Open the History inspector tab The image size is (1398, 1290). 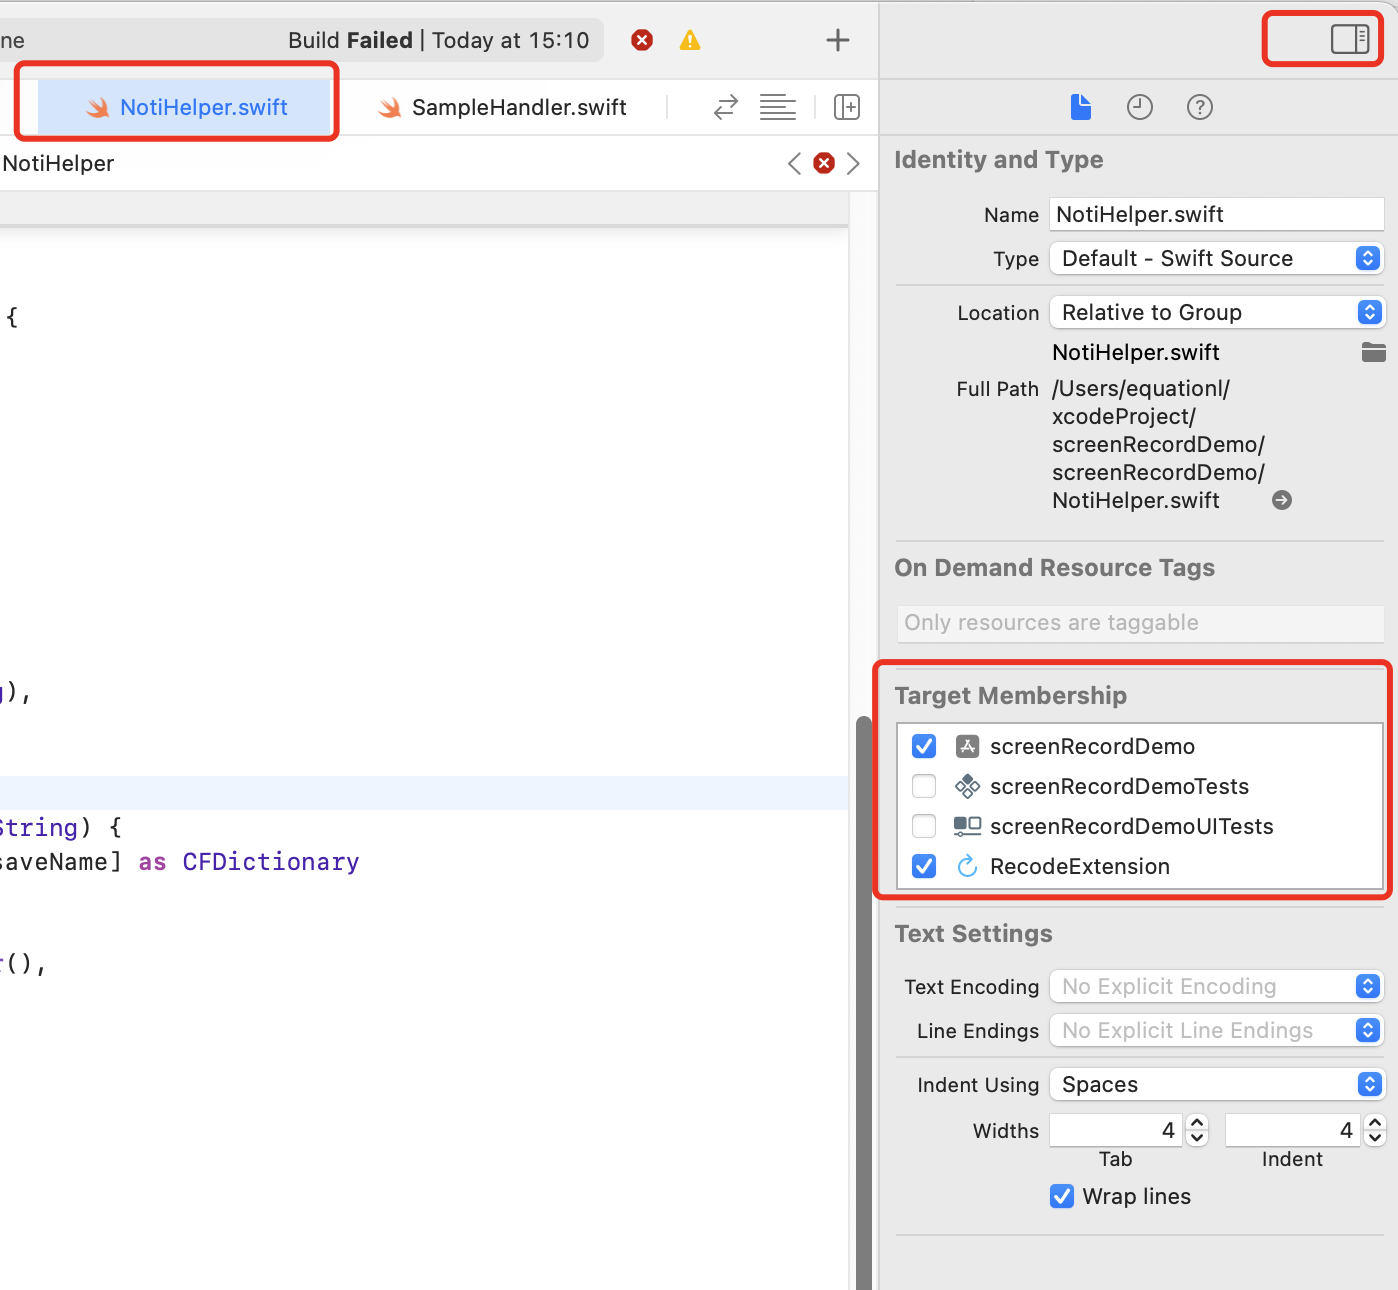[x=1140, y=107]
